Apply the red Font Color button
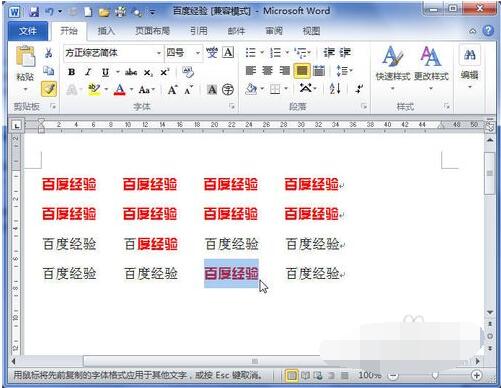The height and width of the screenshot is (388, 501). point(120,89)
